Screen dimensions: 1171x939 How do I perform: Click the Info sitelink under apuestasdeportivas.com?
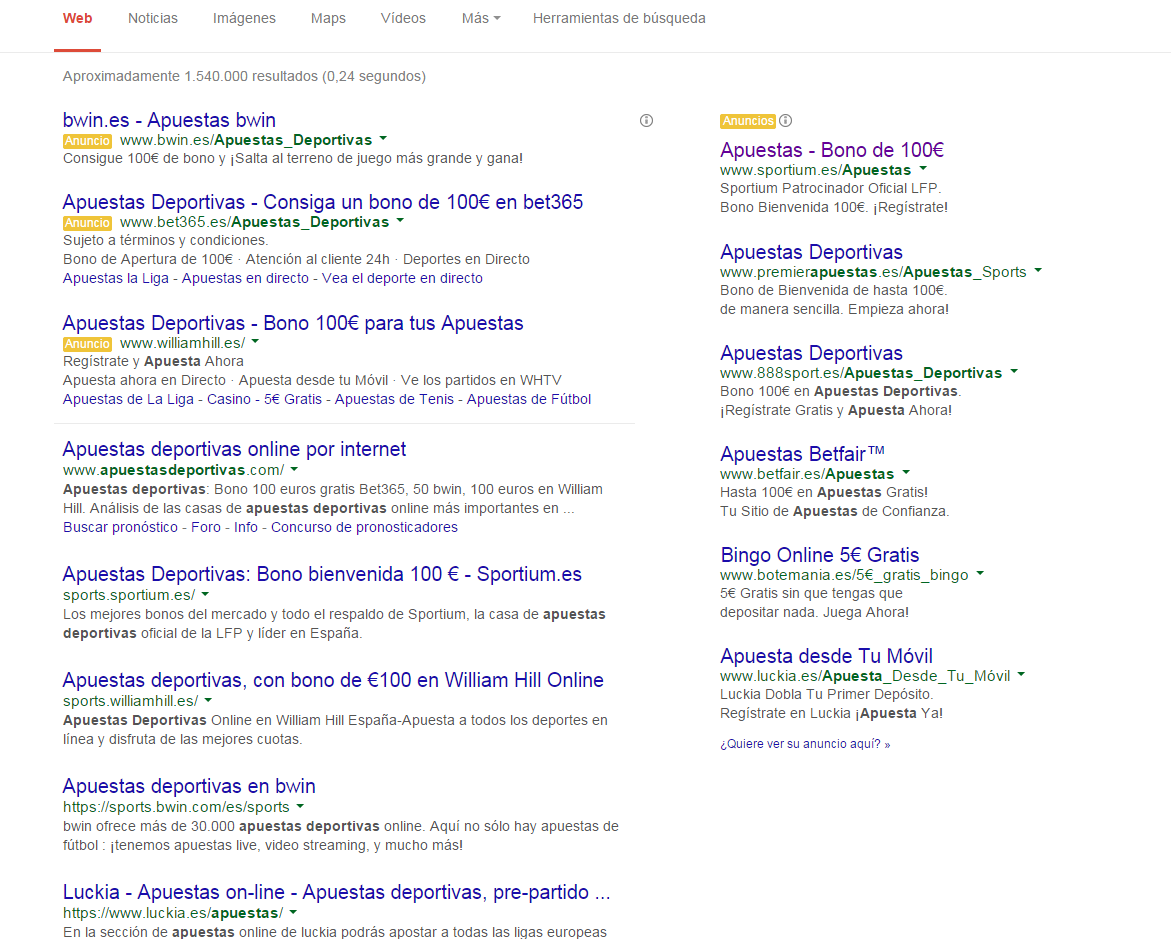pyautogui.click(x=246, y=527)
